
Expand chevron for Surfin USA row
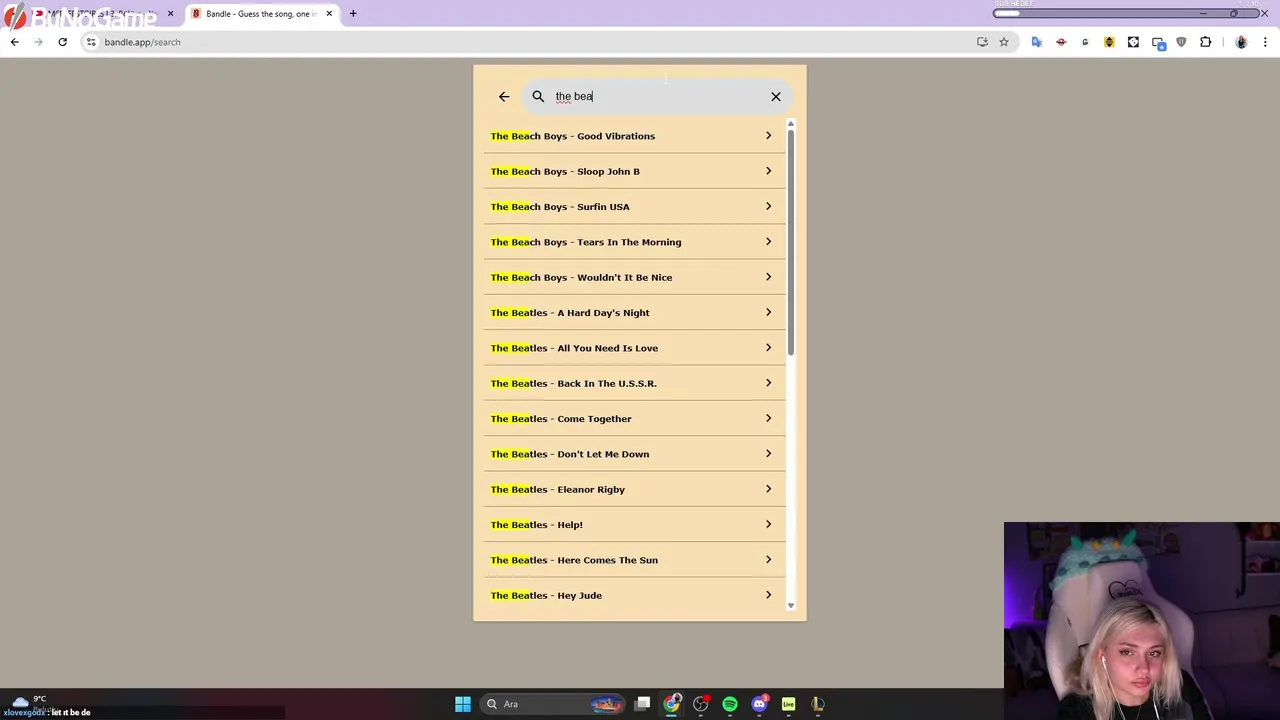pyautogui.click(x=768, y=206)
